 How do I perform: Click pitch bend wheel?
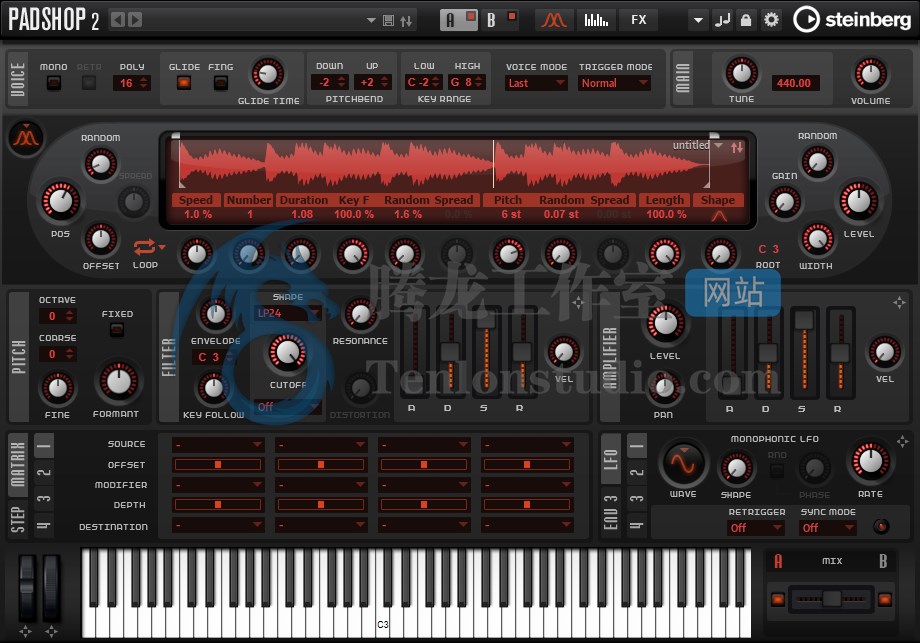(26, 588)
